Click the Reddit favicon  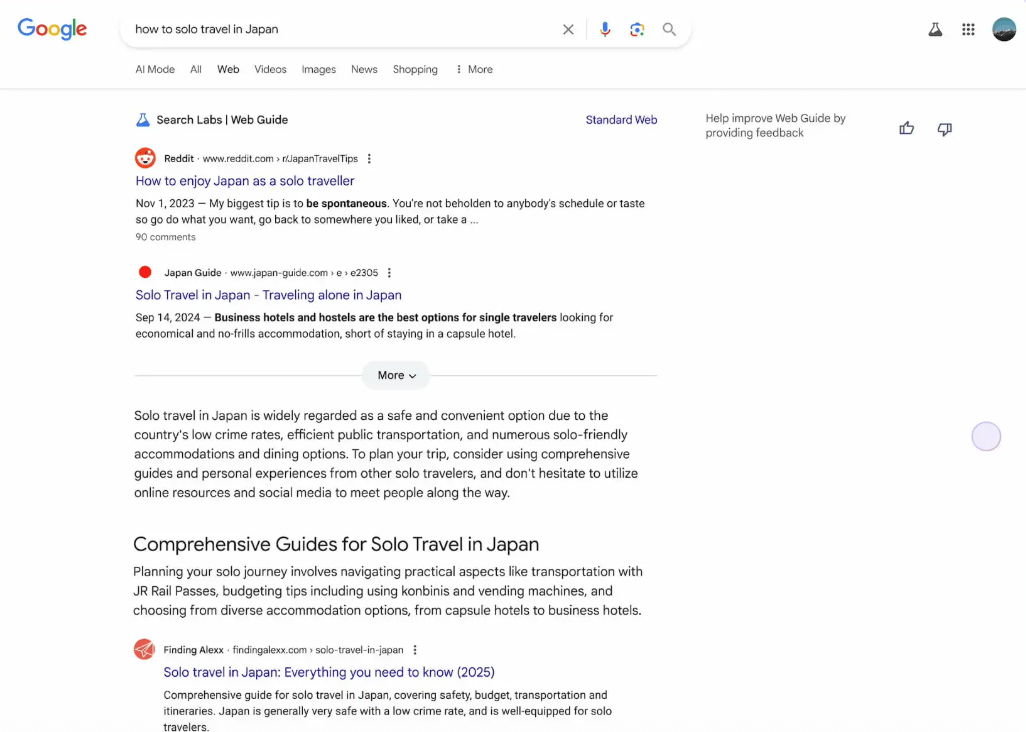tap(145, 158)
